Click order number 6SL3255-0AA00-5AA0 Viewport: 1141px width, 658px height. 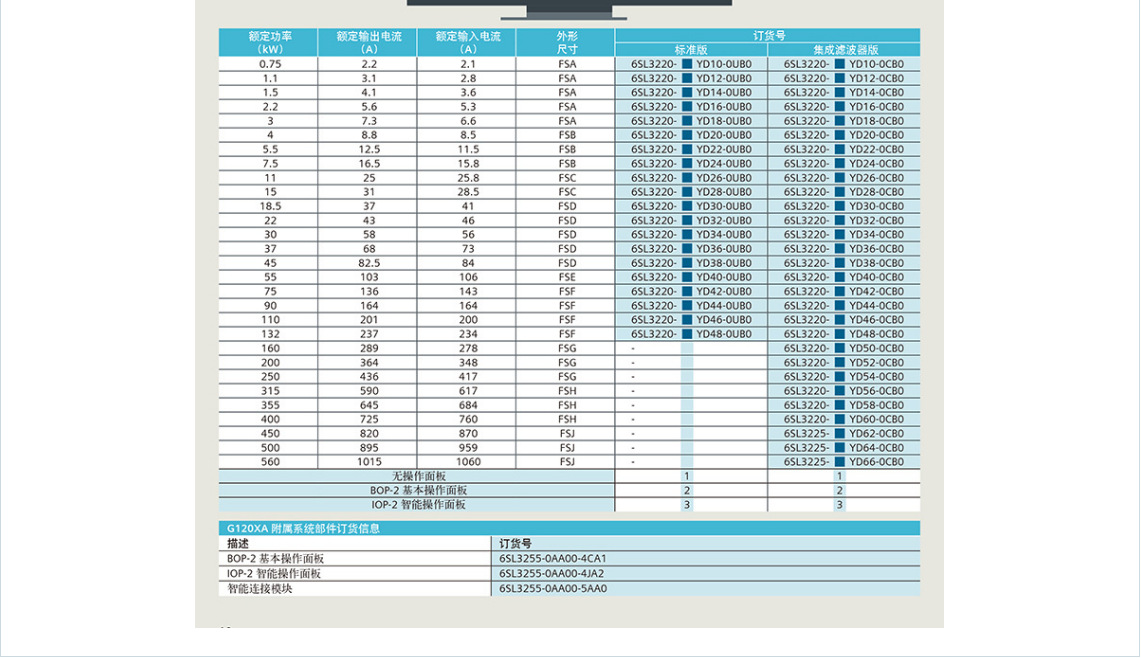coord(553,588)
